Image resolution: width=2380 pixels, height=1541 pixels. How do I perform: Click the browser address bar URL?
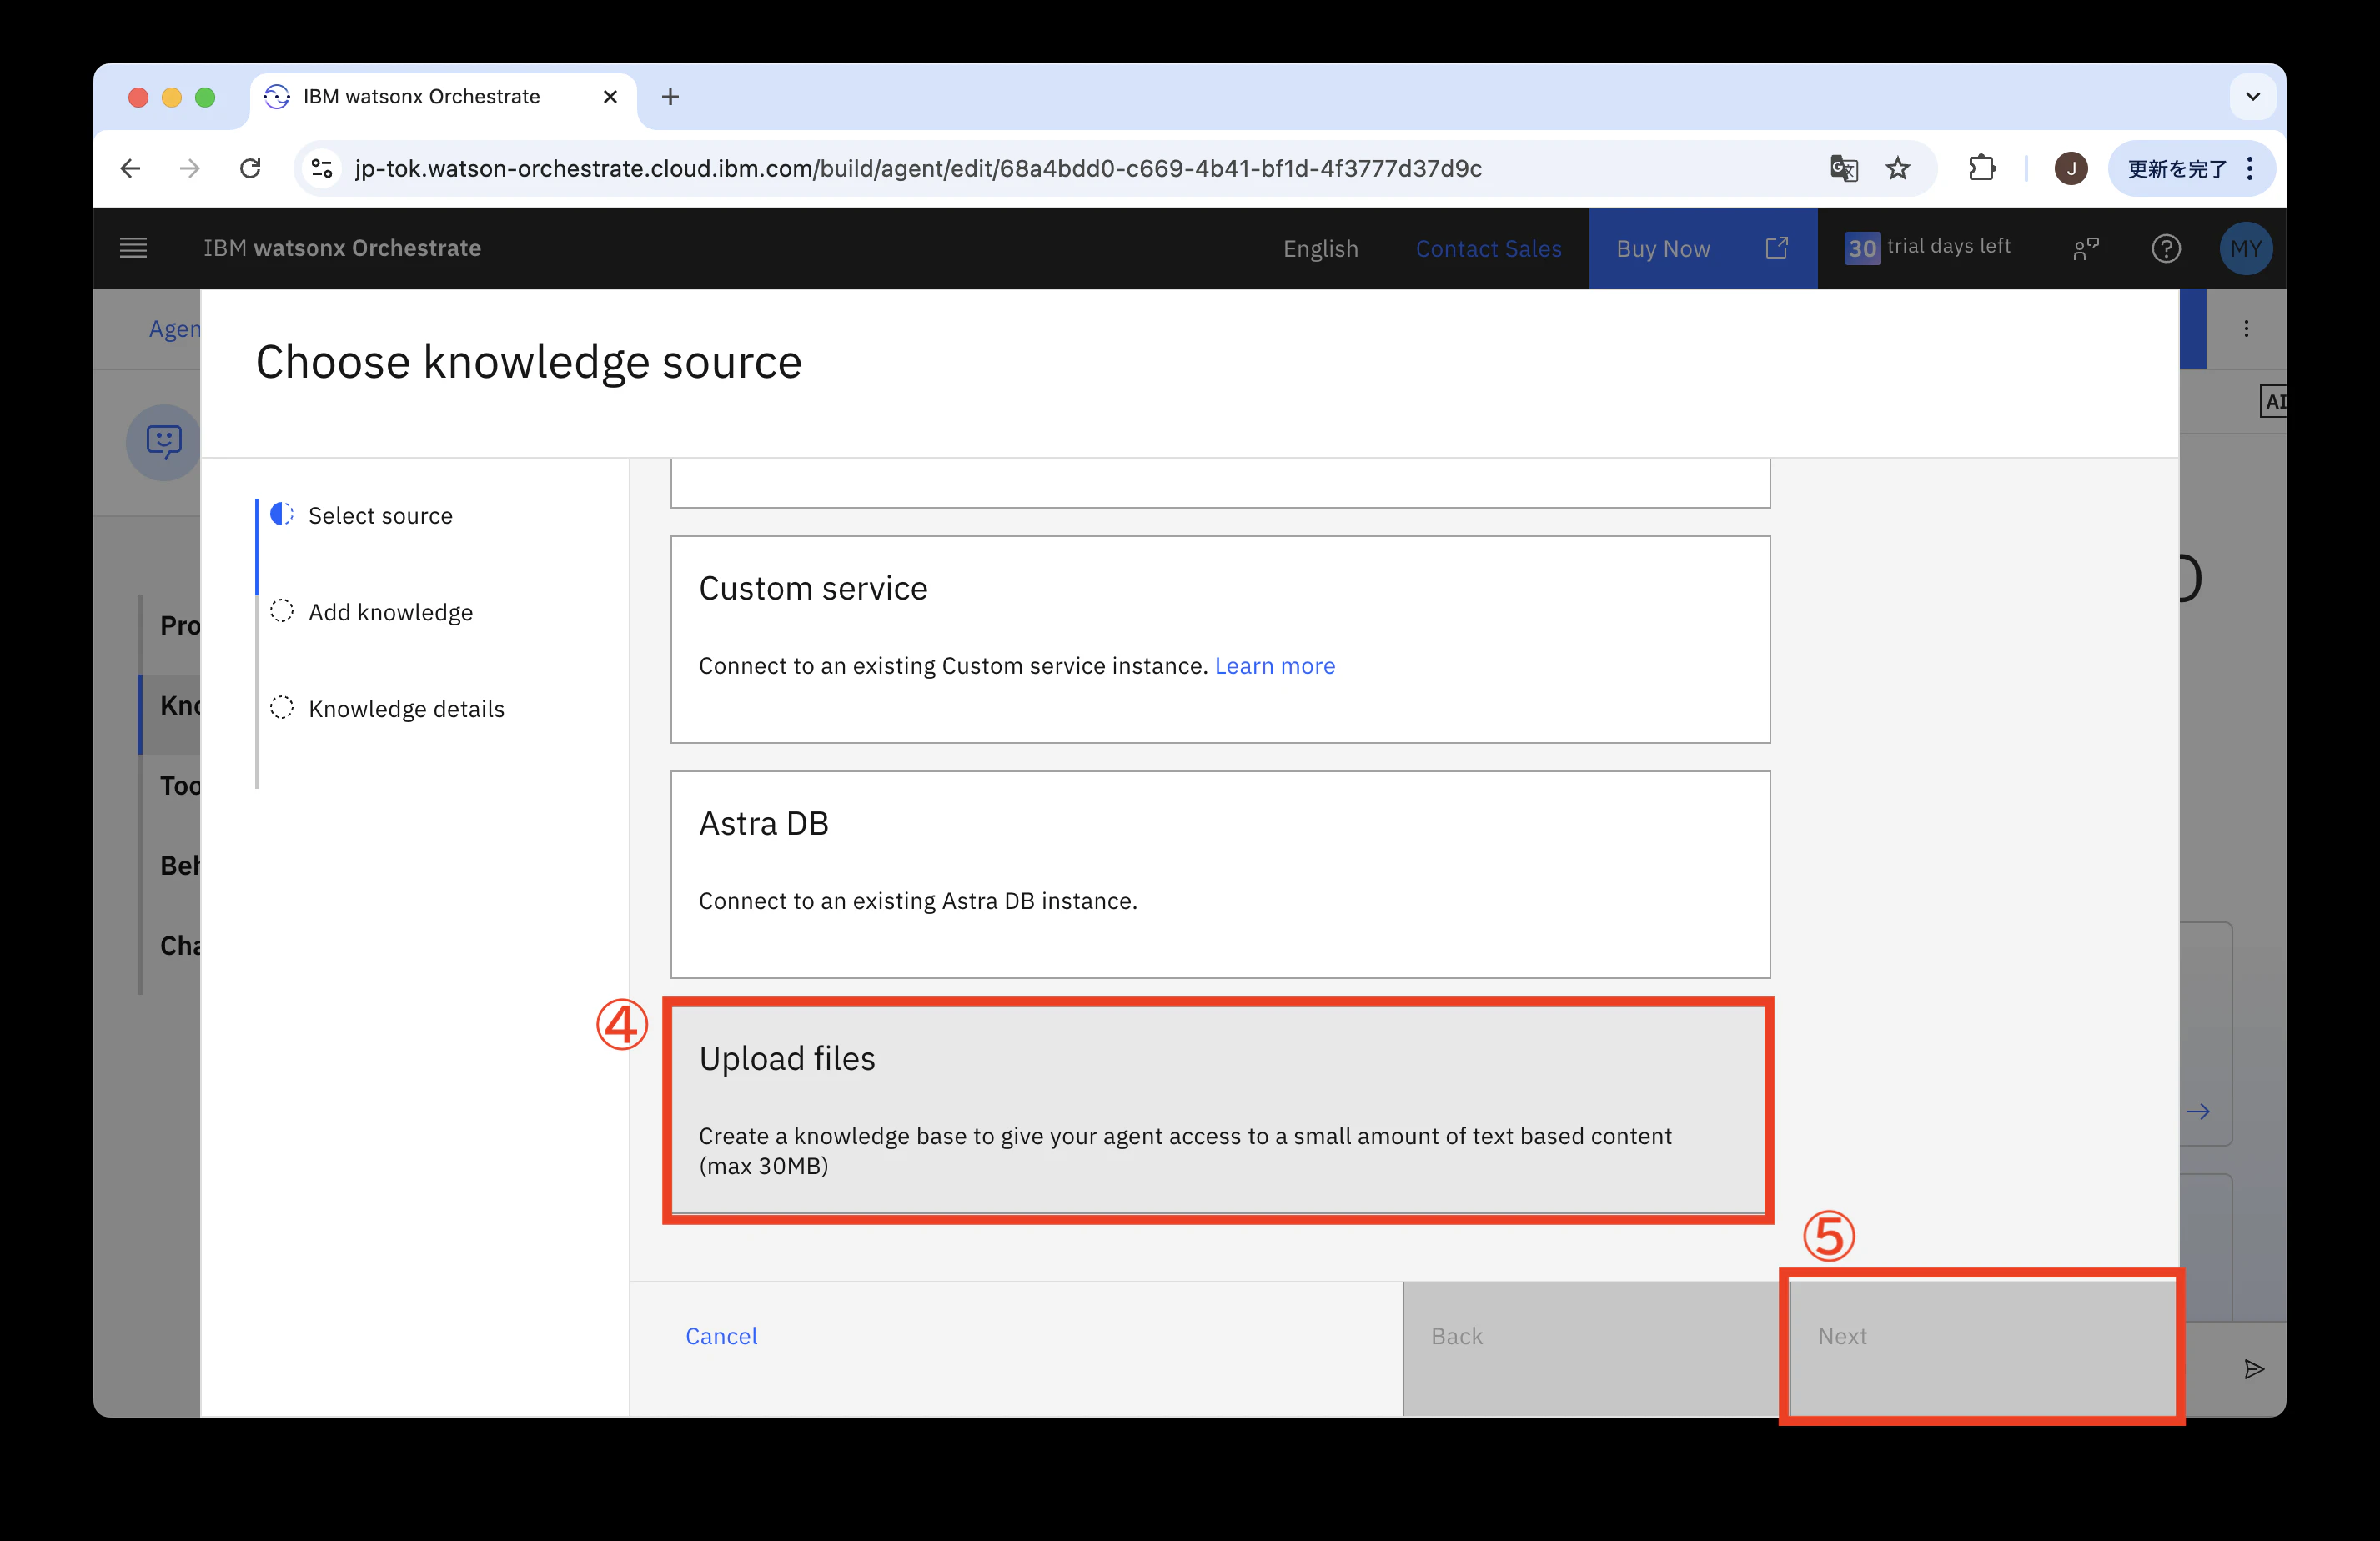point(918,168)
